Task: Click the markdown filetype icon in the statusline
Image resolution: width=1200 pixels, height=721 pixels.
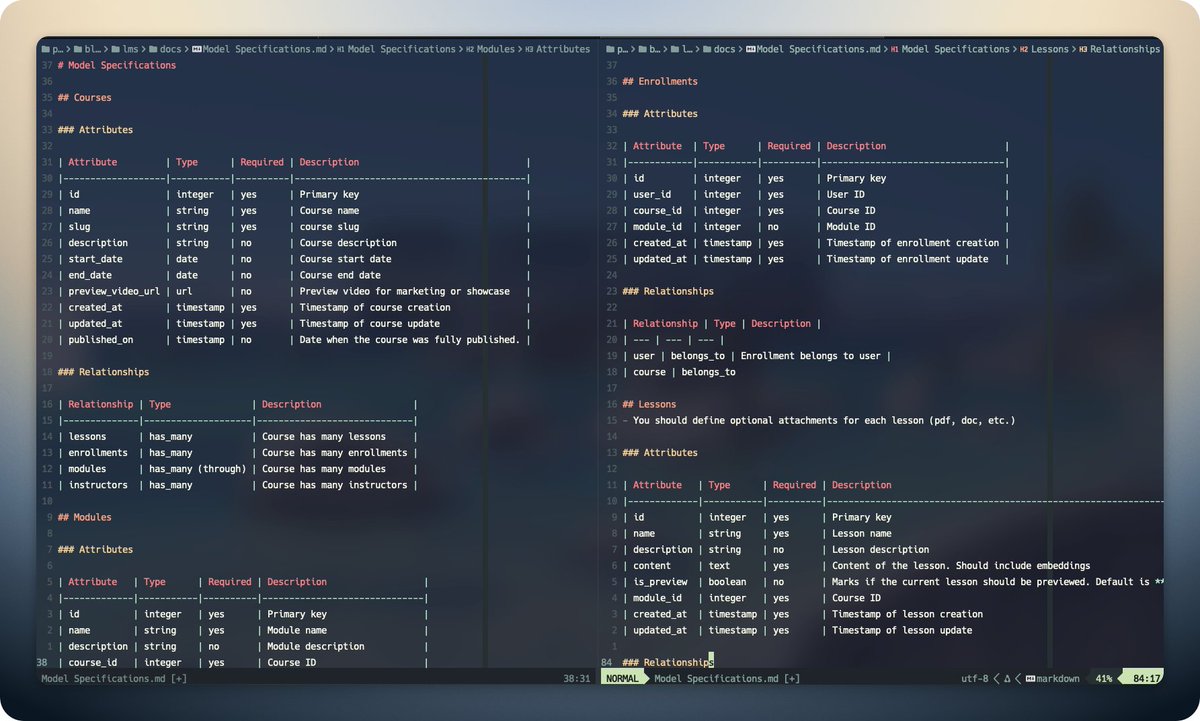Action: [x=1031, y=678]
